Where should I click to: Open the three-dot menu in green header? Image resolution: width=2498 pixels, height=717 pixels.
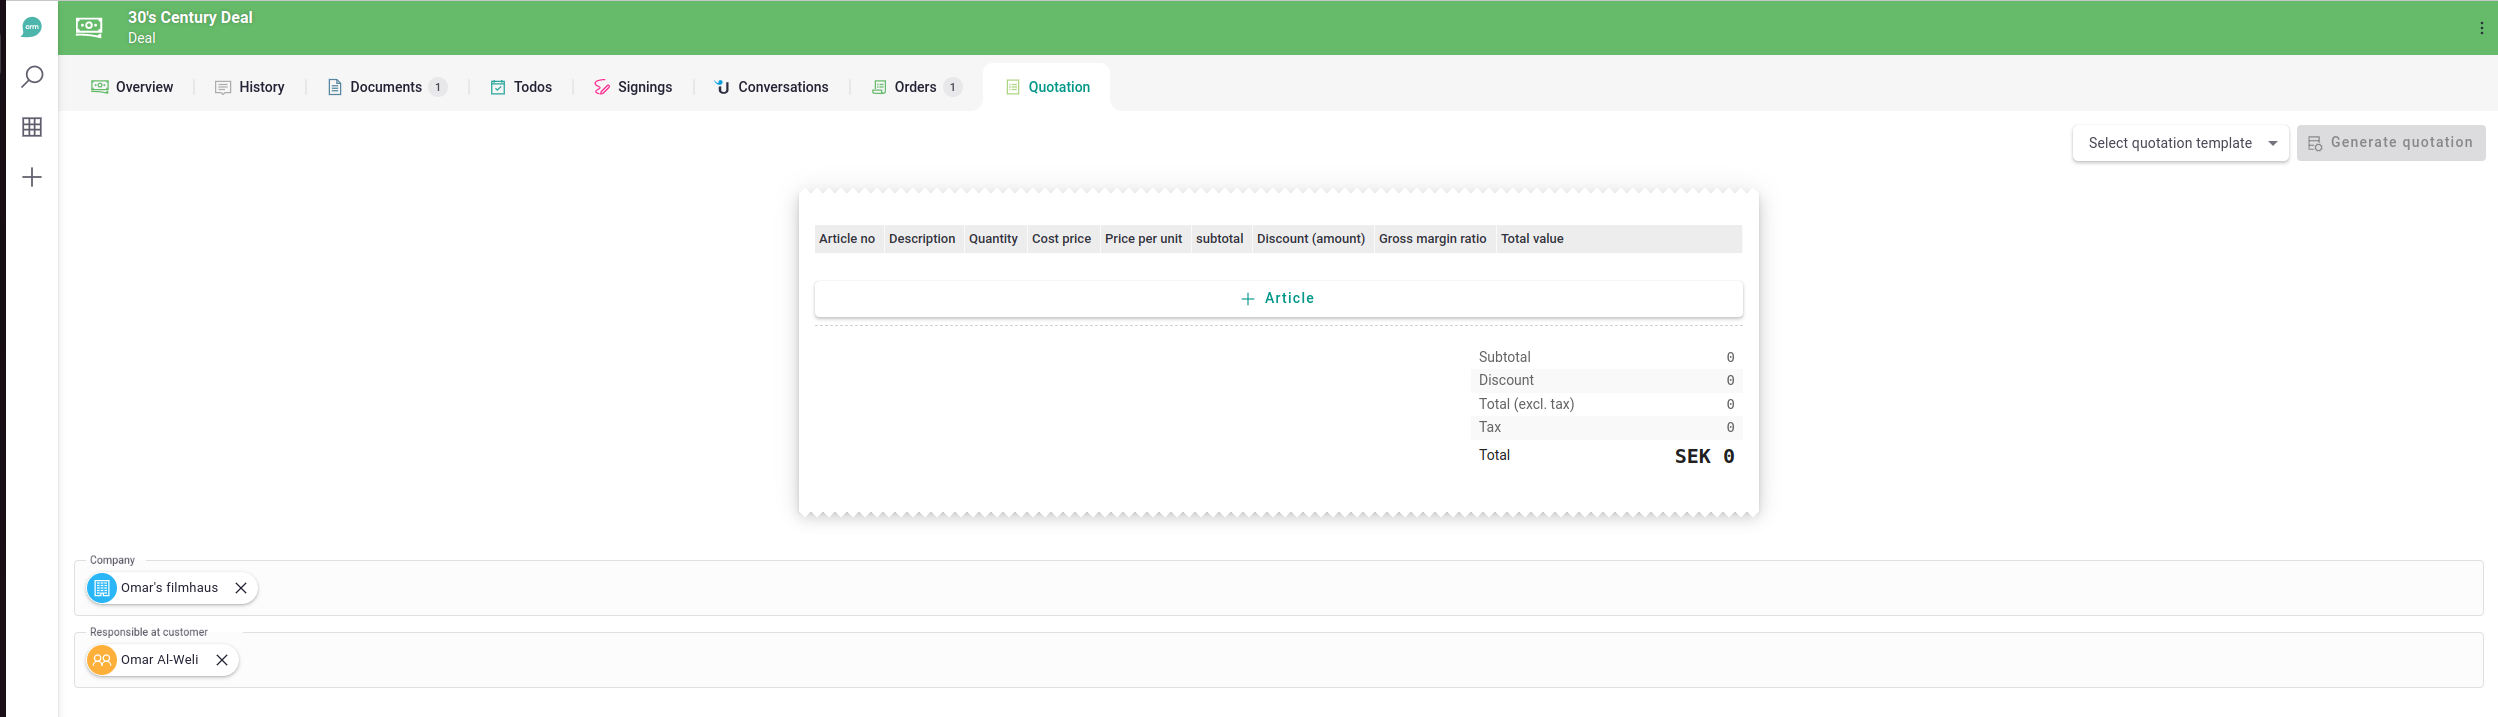(2481, 28)
